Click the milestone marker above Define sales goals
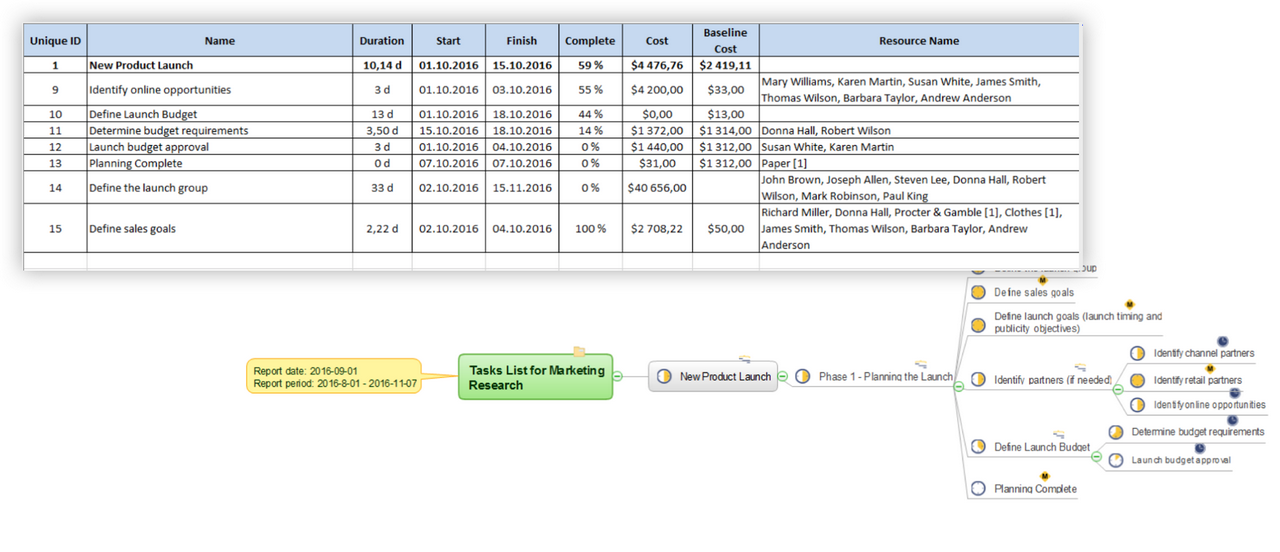 (x=1044, y=280)
